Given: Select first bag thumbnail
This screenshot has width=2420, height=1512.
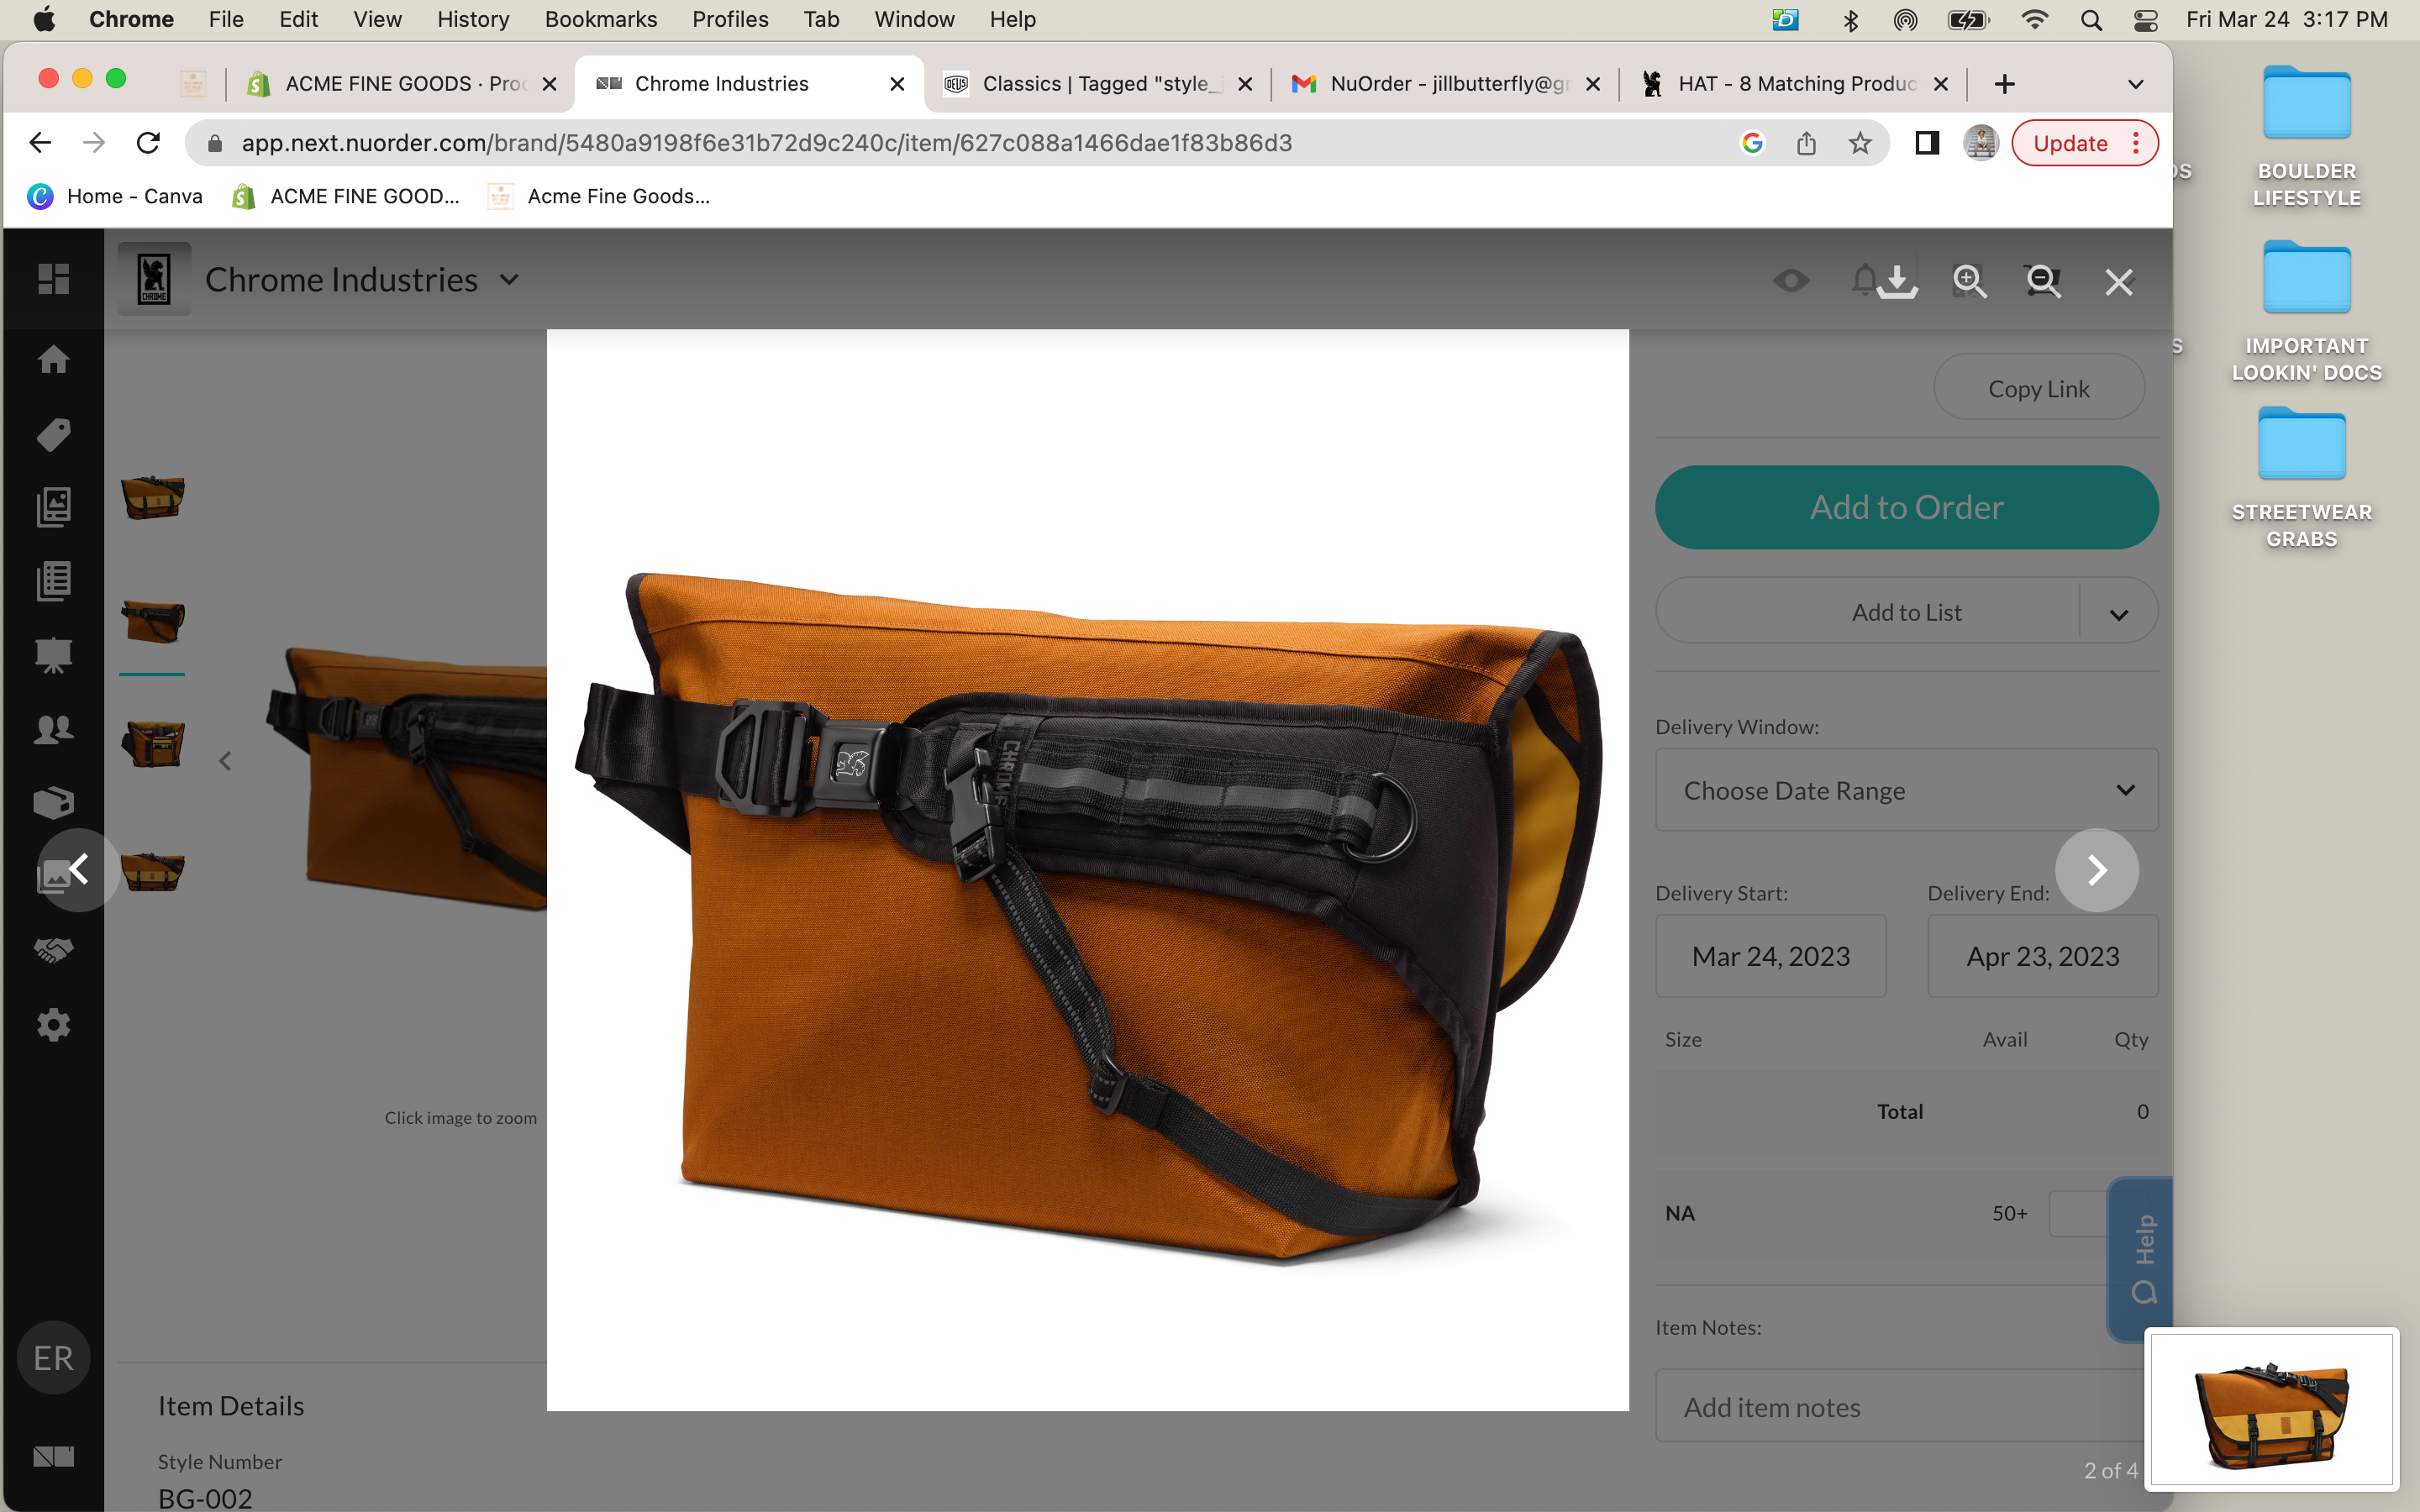Looking at the screenshot, I should point(153,497).
